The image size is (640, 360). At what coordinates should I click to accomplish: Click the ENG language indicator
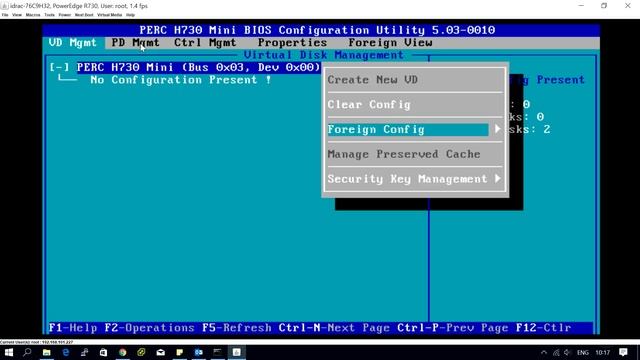[583, 353]
